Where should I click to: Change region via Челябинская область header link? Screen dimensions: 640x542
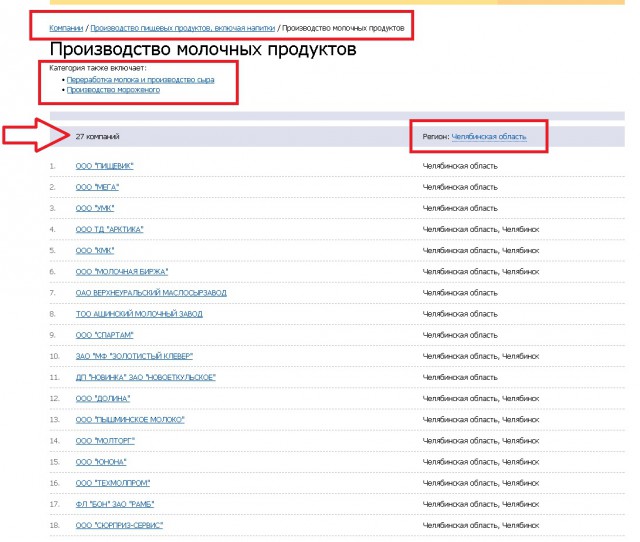[489, 137]
